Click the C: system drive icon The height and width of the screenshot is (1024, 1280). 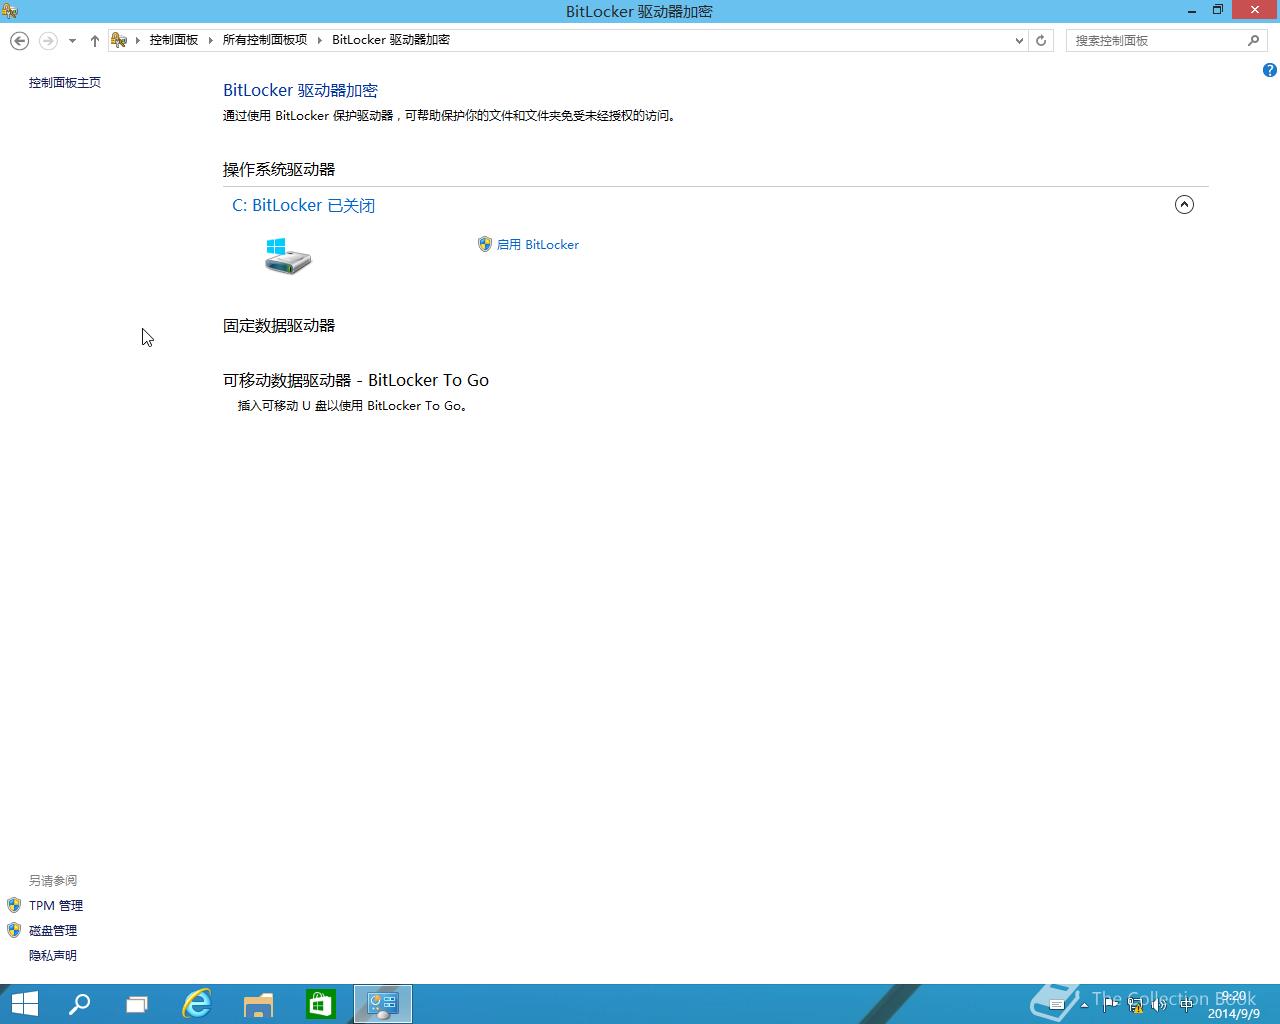point(288,256)
